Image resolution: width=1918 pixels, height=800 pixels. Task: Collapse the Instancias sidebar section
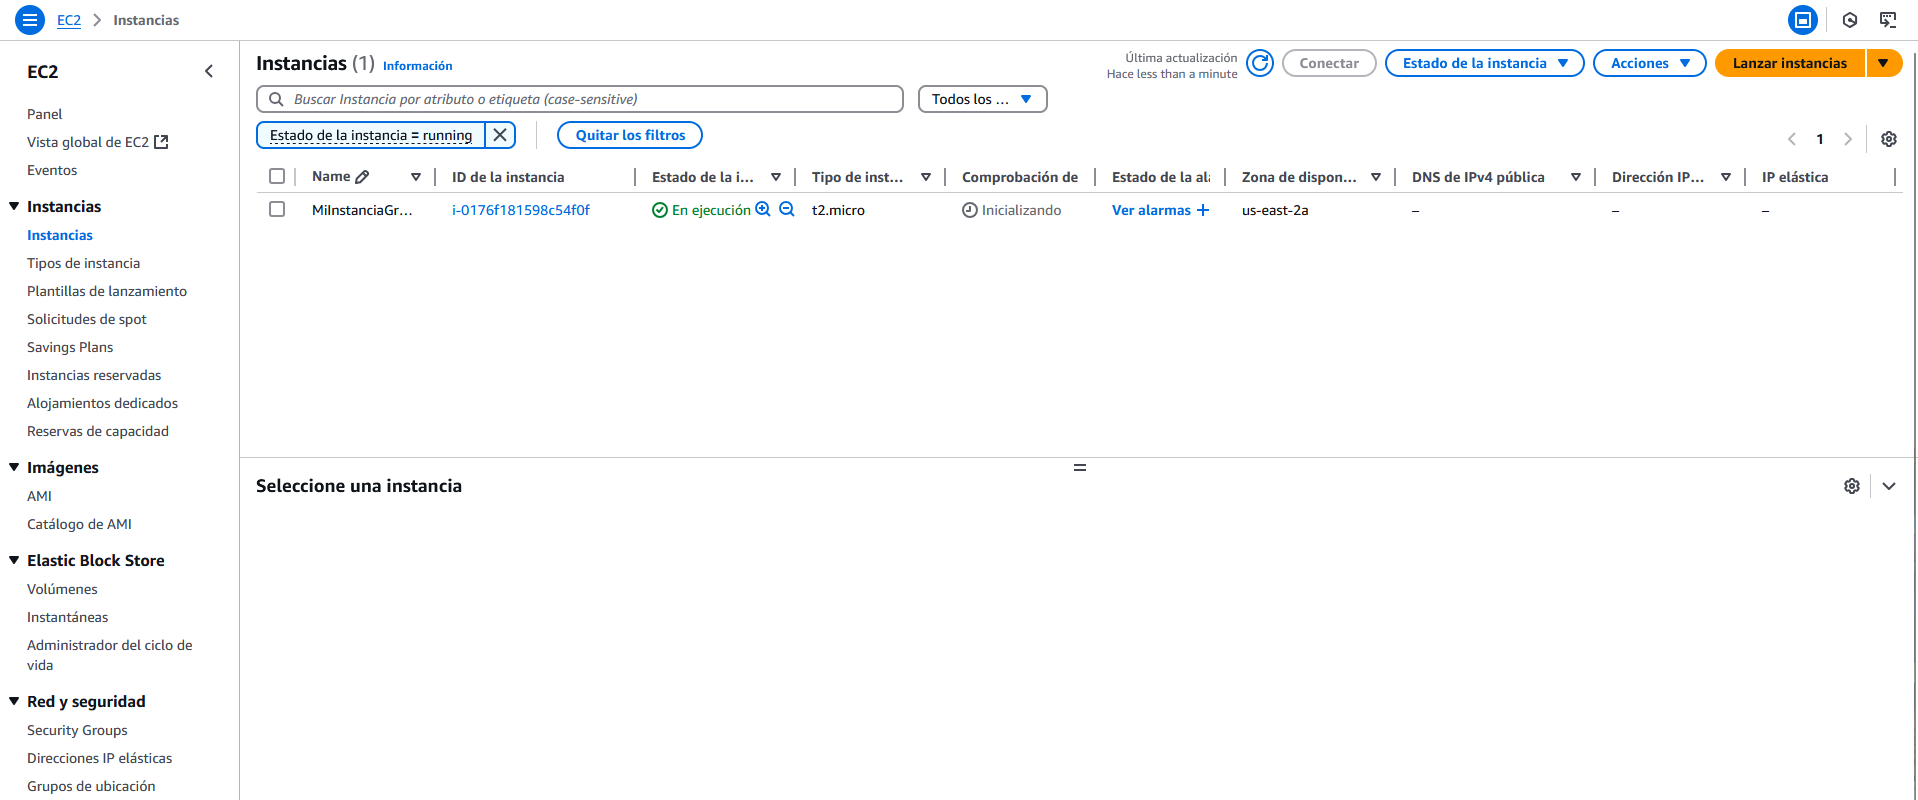click(14, 206)
